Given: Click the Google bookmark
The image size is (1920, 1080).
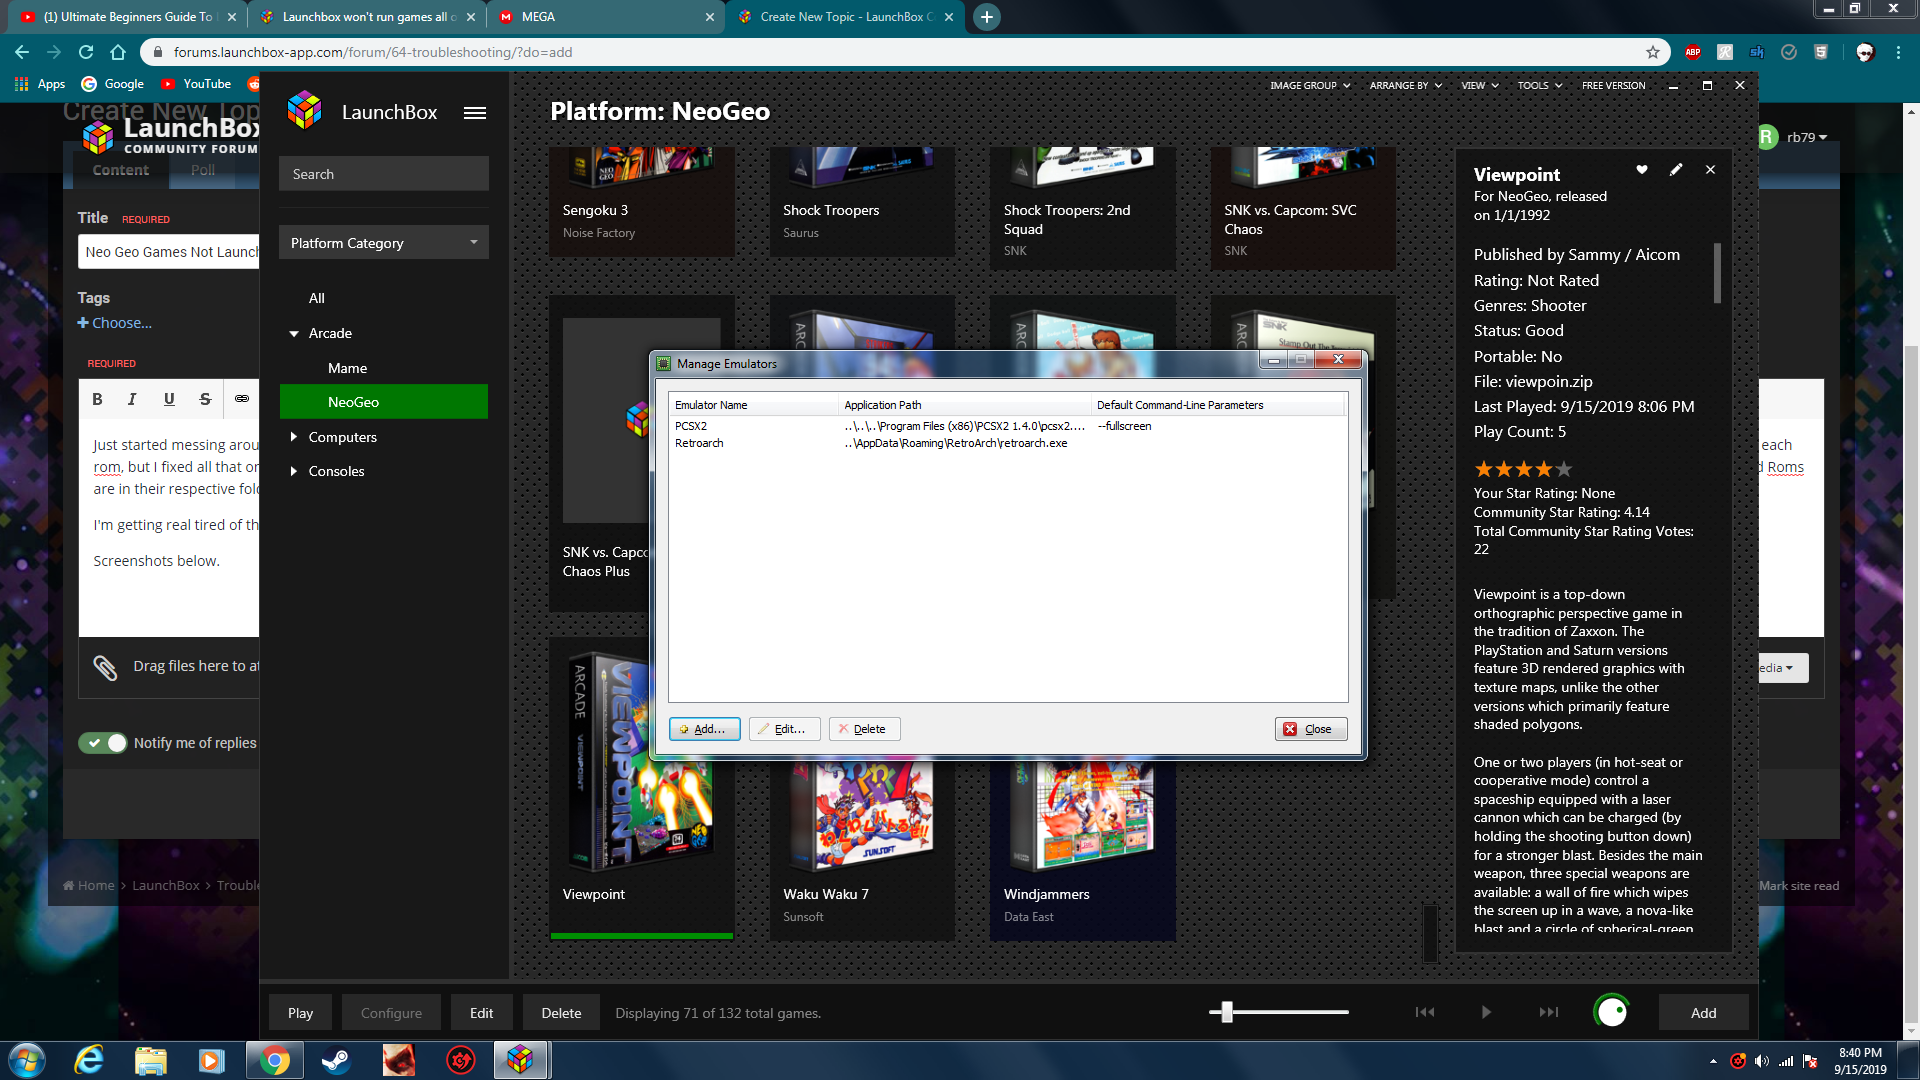Looking at the screenshot, I should coord(113,84).
